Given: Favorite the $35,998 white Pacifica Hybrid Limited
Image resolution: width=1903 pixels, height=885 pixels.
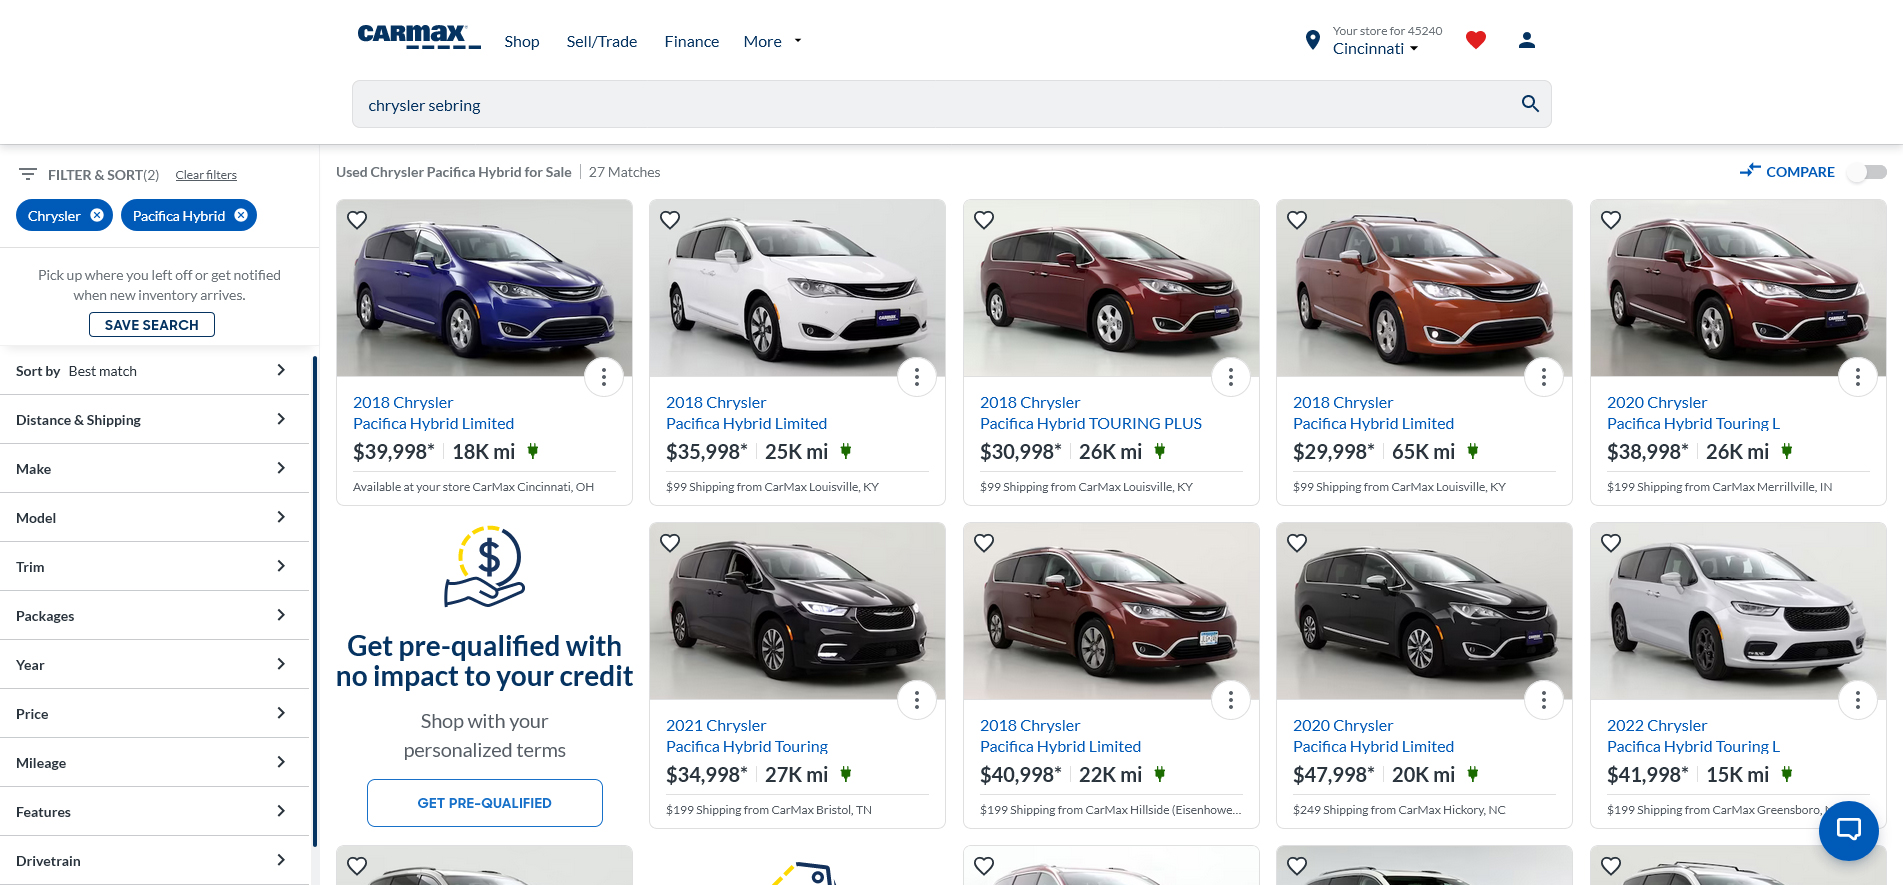Looking at the screenshot, I should tap(670, 220).
